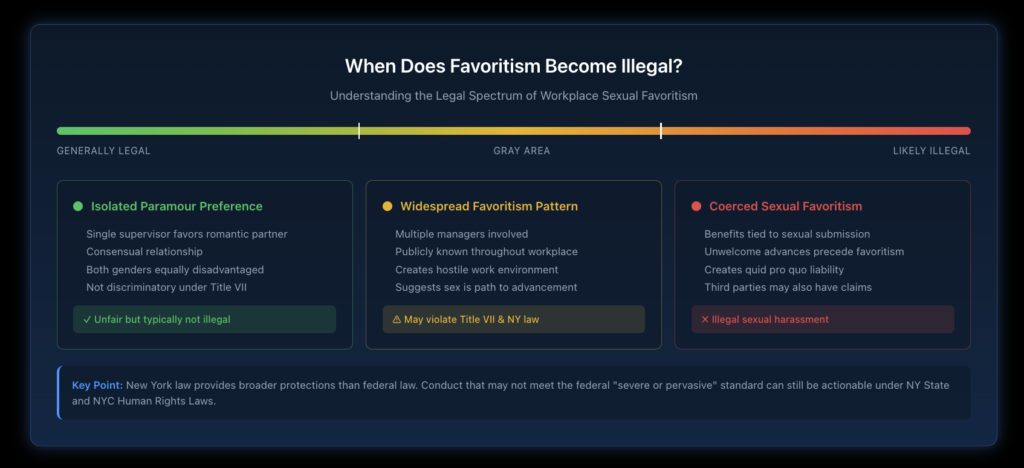The height and width of the screenshot is (468, 1024).
Task: Click the checkmark in the green verdict badge
Action: pos(86,319)
